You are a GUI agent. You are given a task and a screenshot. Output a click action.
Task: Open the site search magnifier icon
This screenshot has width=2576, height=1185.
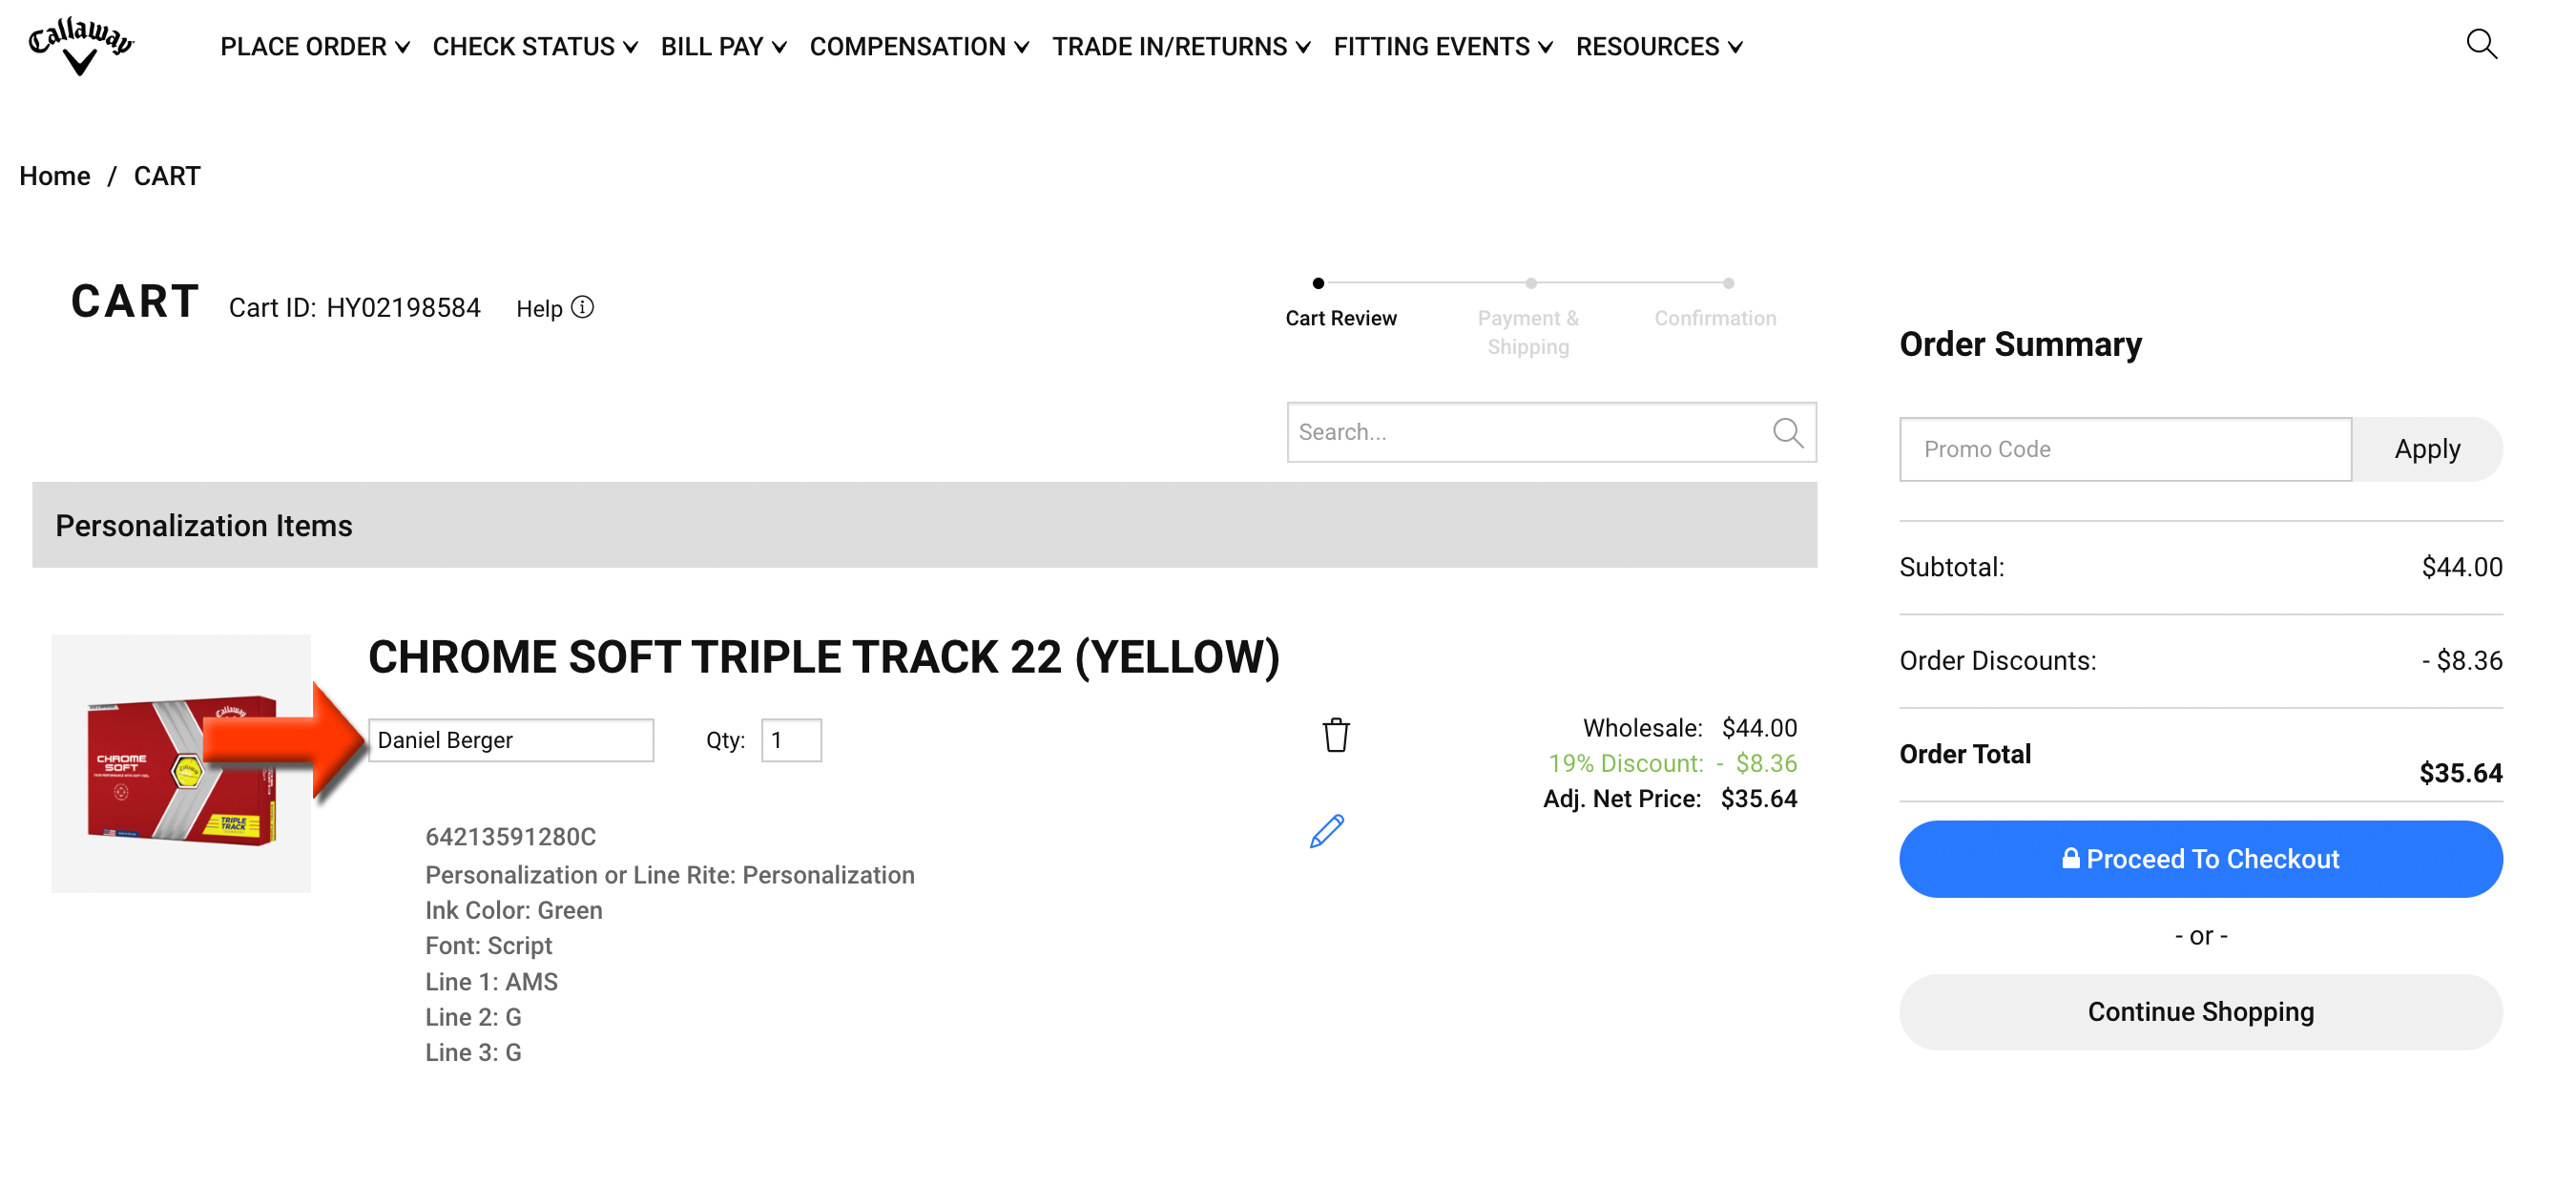click(x=2481, y=44)
